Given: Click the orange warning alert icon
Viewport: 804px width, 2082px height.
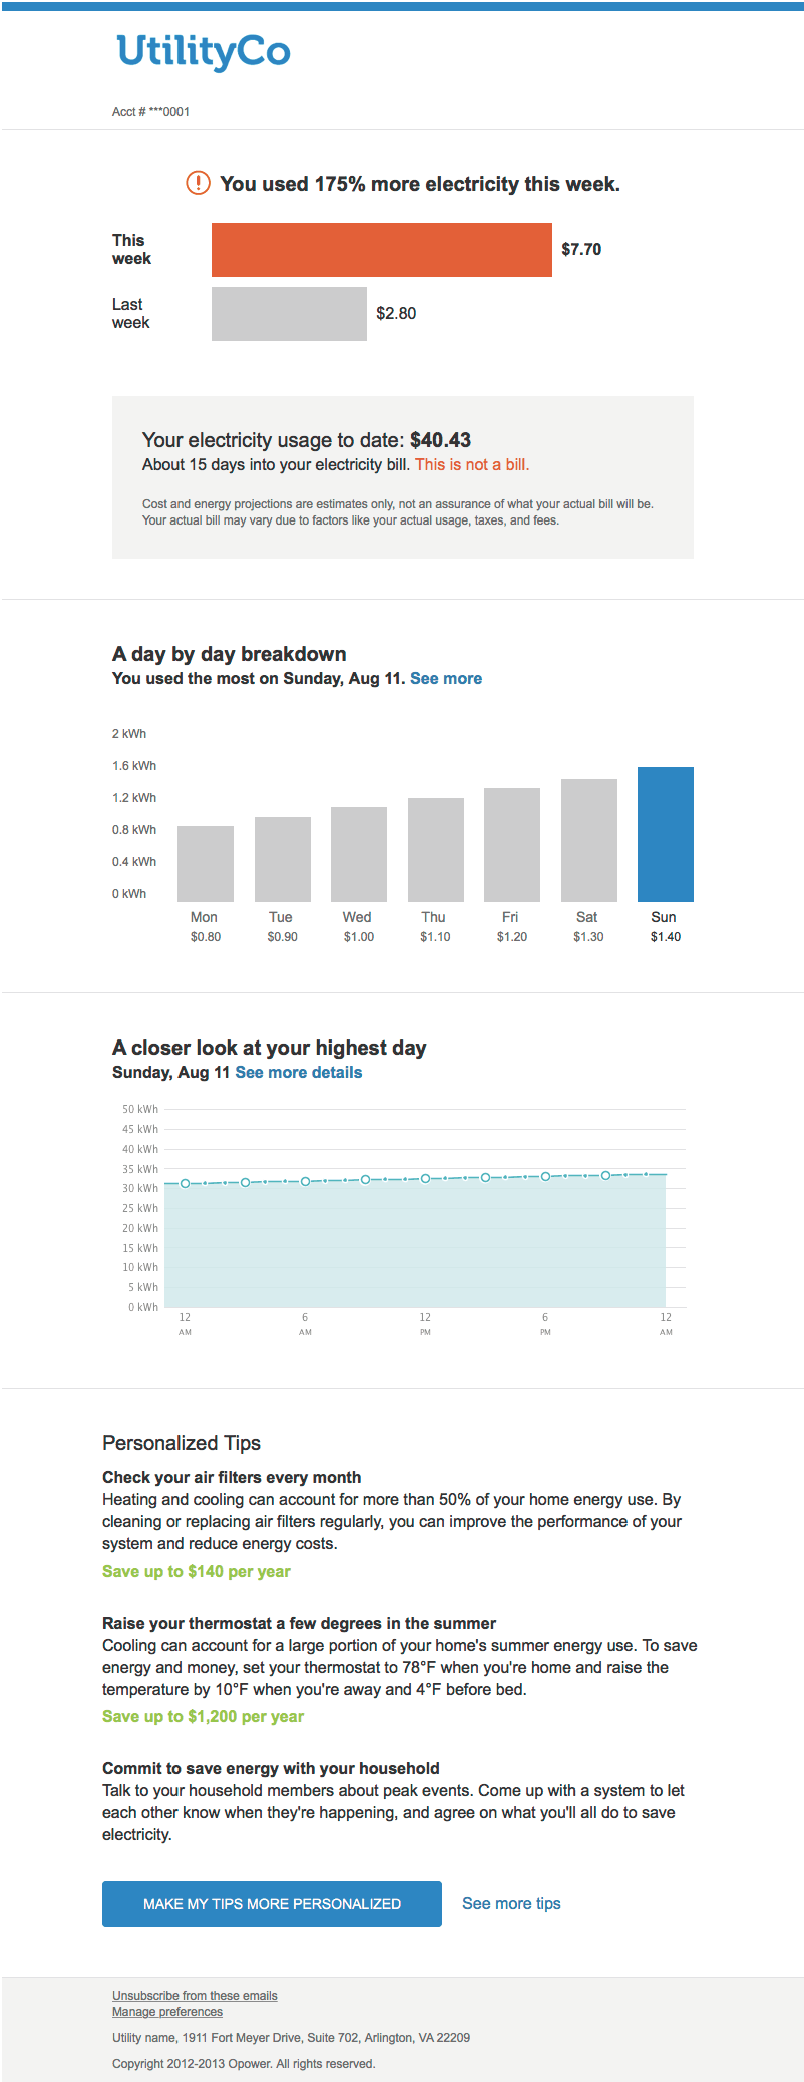Looking at the screenshot, I should (x=198, y=183).
